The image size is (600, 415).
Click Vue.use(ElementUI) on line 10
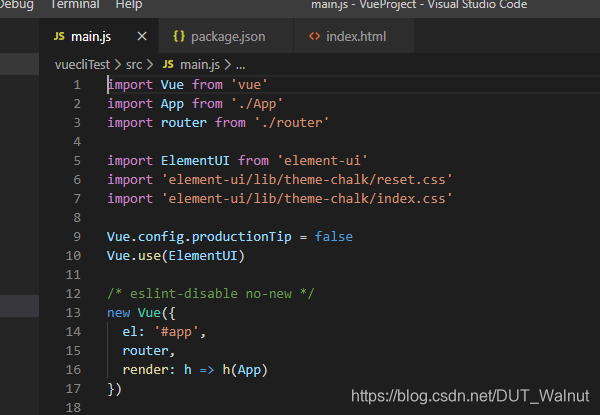click(176, 256)
